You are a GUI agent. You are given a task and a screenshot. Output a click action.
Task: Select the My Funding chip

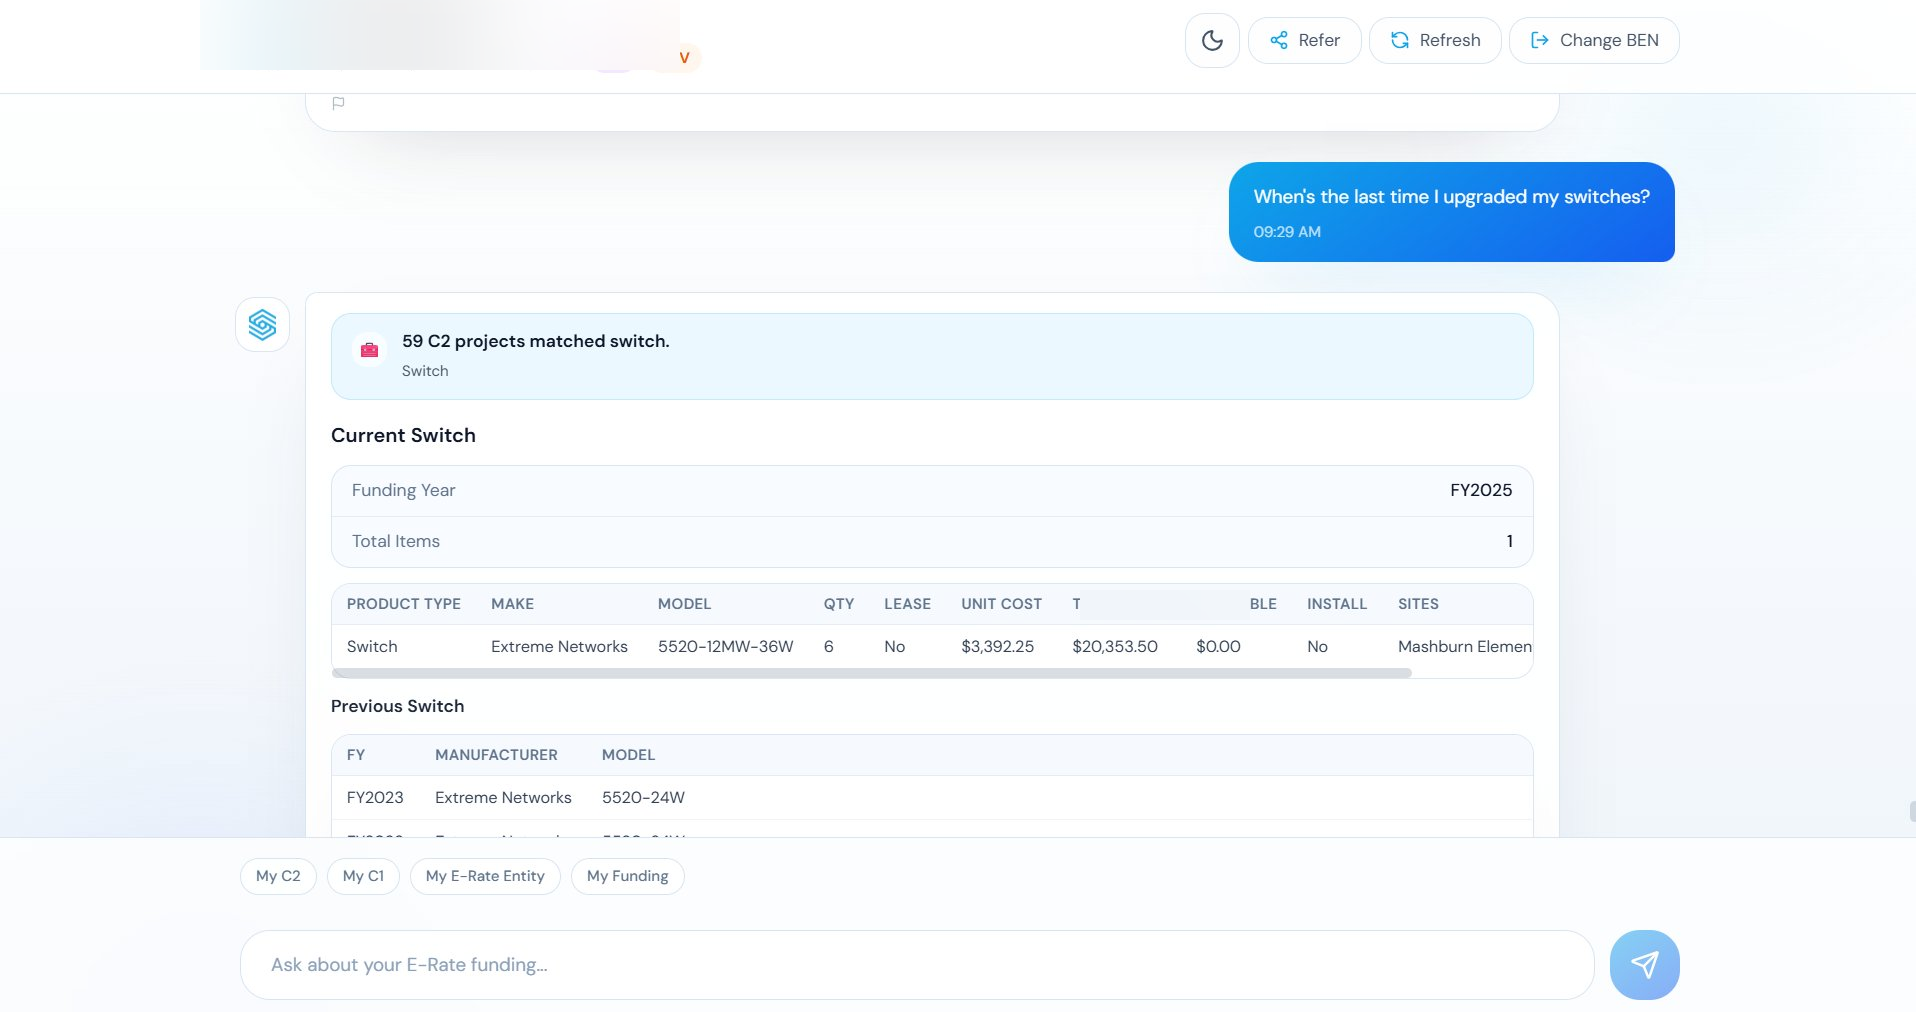pos(627,876)
